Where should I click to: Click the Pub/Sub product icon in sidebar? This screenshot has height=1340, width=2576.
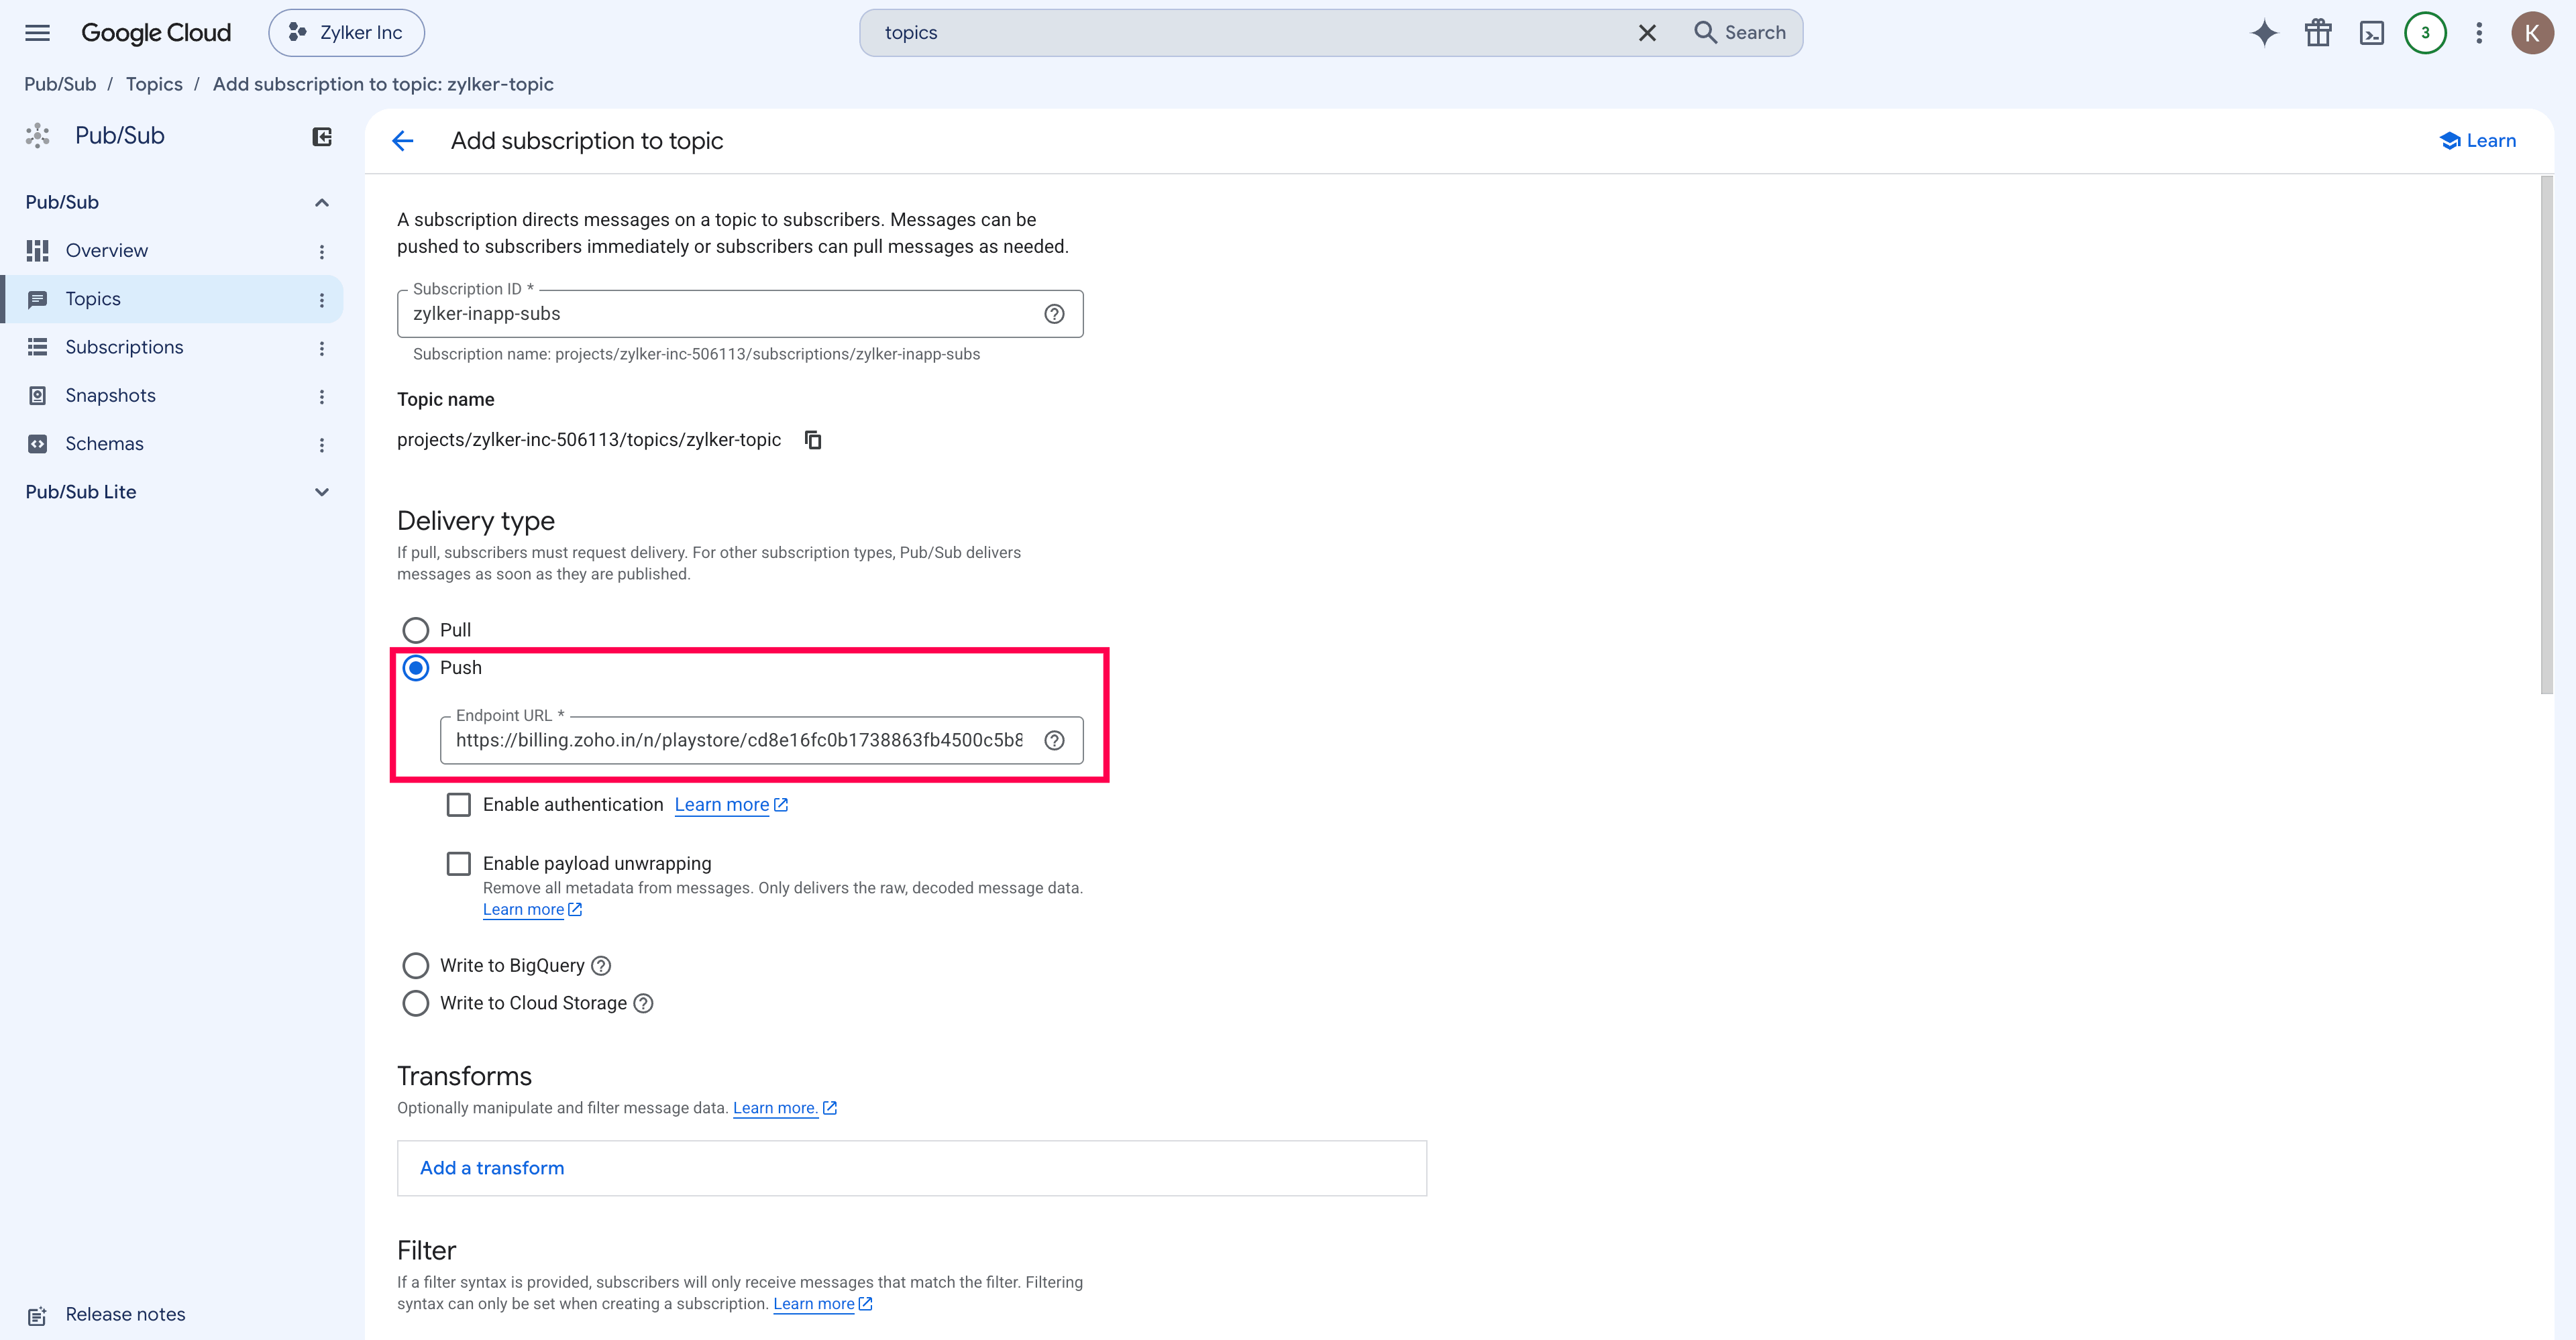38,136
